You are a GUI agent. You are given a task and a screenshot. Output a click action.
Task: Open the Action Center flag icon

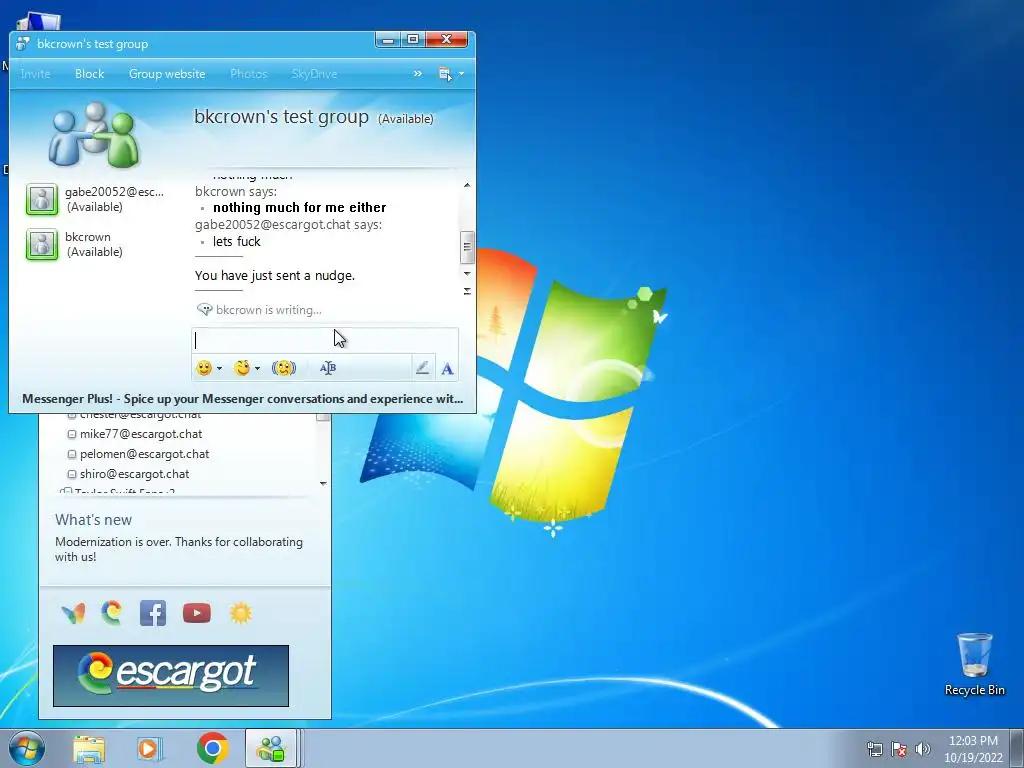pos(899,749)
